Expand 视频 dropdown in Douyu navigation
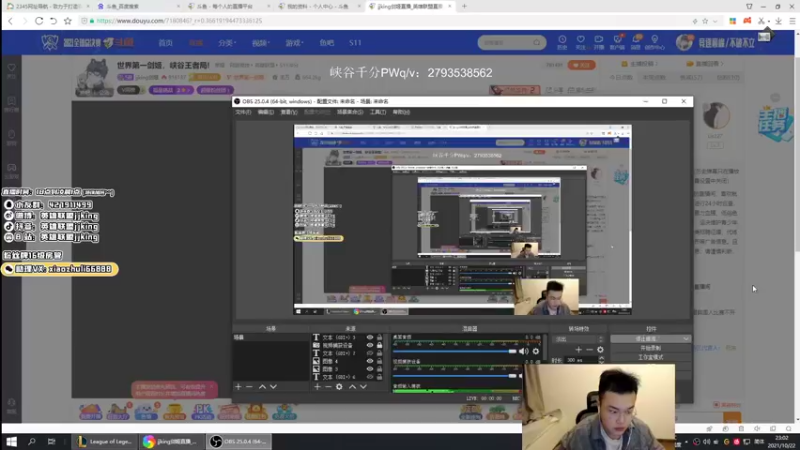This screenshot has width=800, height=450. point(260,43)
